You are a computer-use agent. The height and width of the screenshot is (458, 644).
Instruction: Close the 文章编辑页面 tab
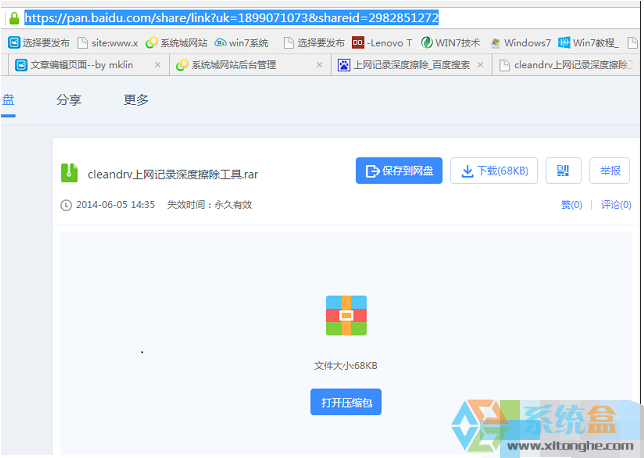tap(157, 65)
